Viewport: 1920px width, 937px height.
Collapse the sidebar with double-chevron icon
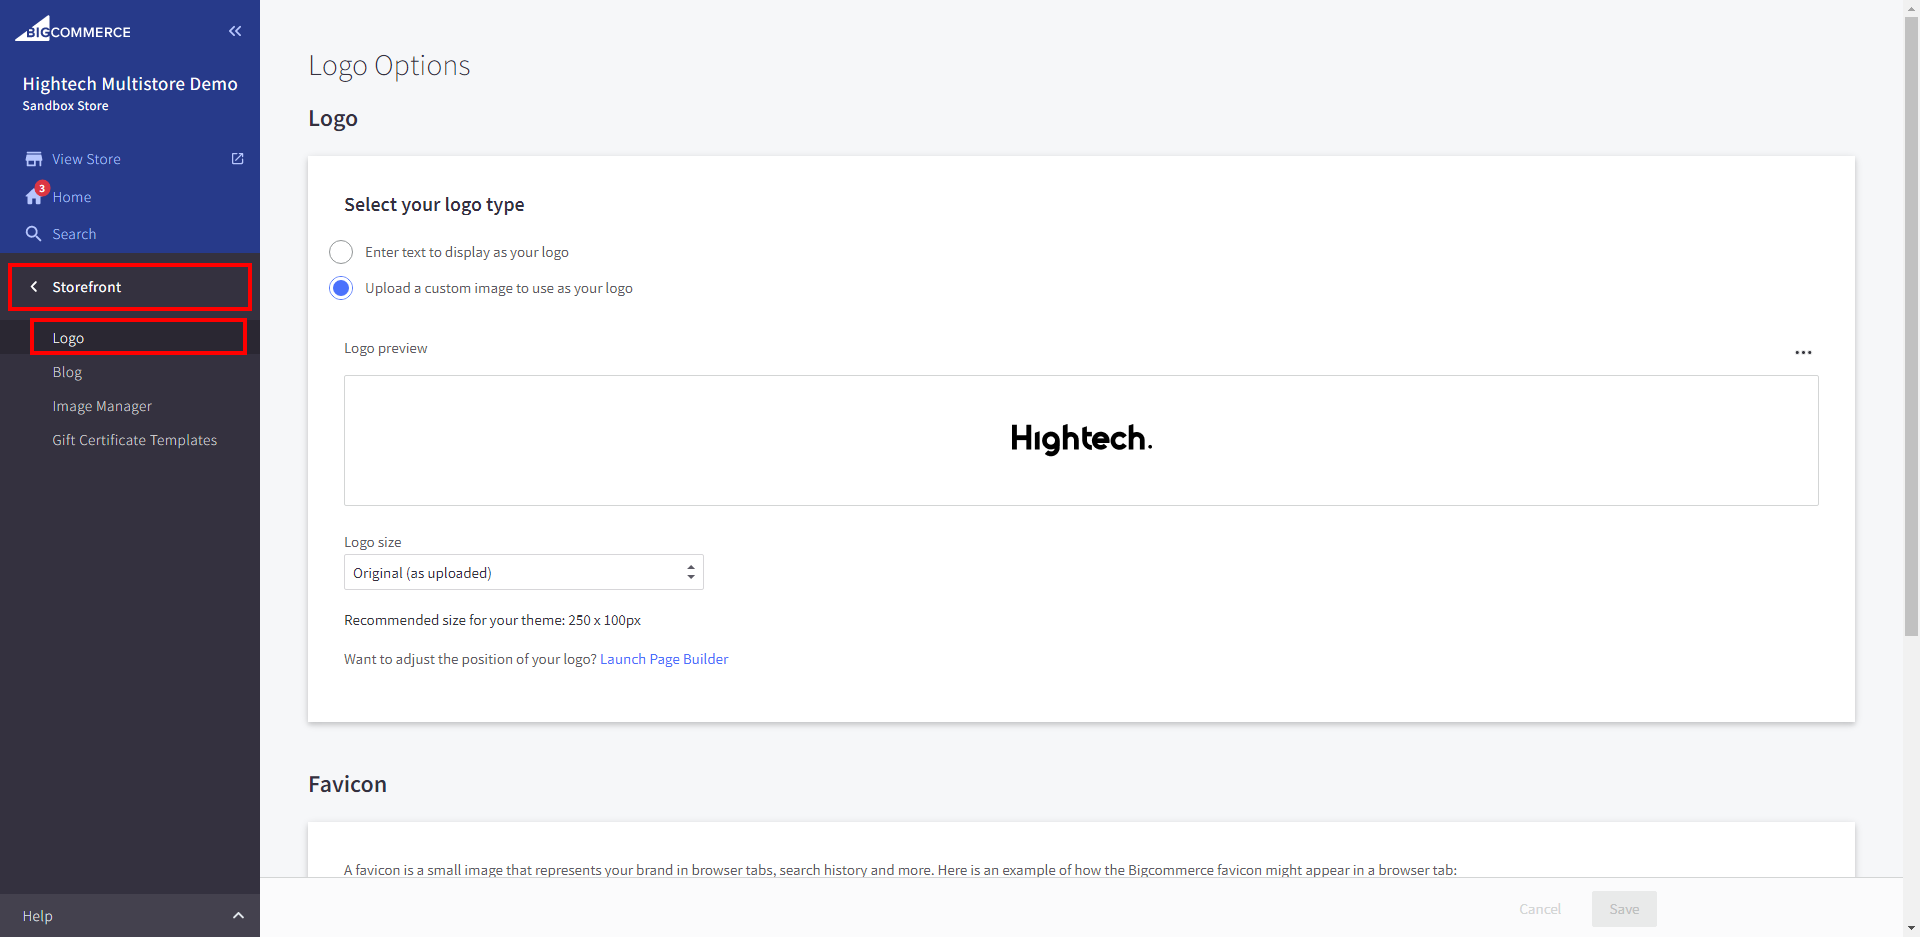click(x=235, y=31)
